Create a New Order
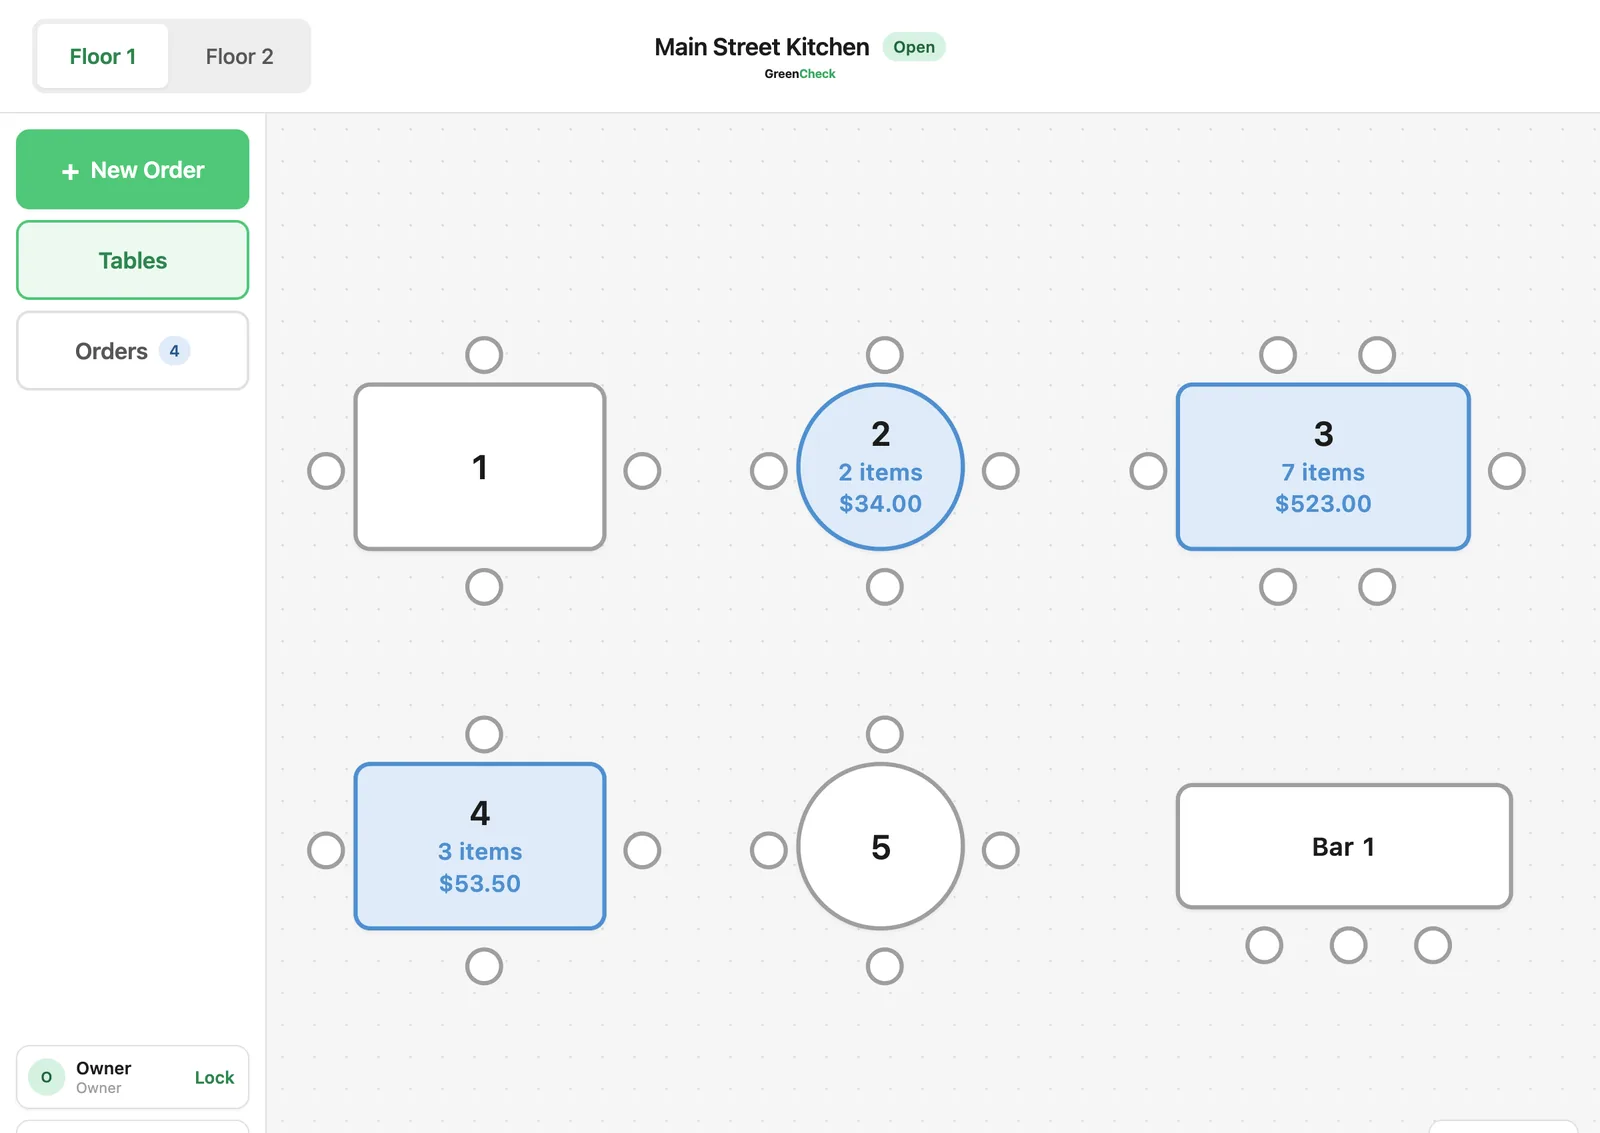Image resolution: width=1600 pixels, height=1133 pixels. pos(132,169)
